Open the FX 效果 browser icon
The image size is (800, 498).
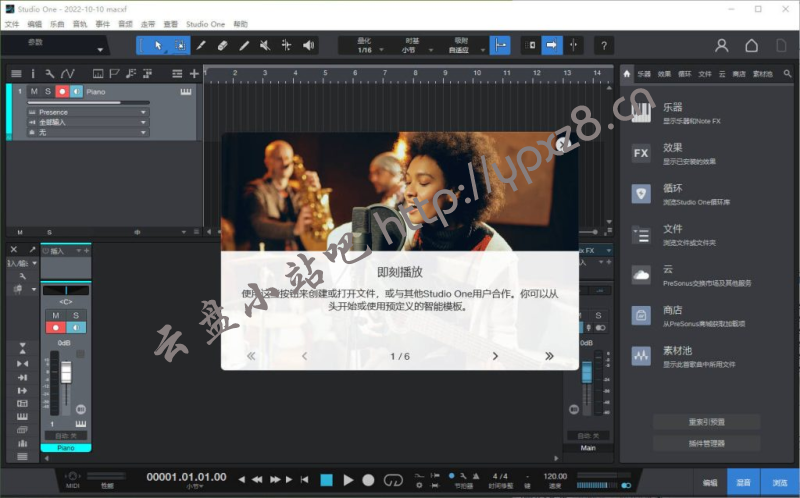(x=641, y=153)
